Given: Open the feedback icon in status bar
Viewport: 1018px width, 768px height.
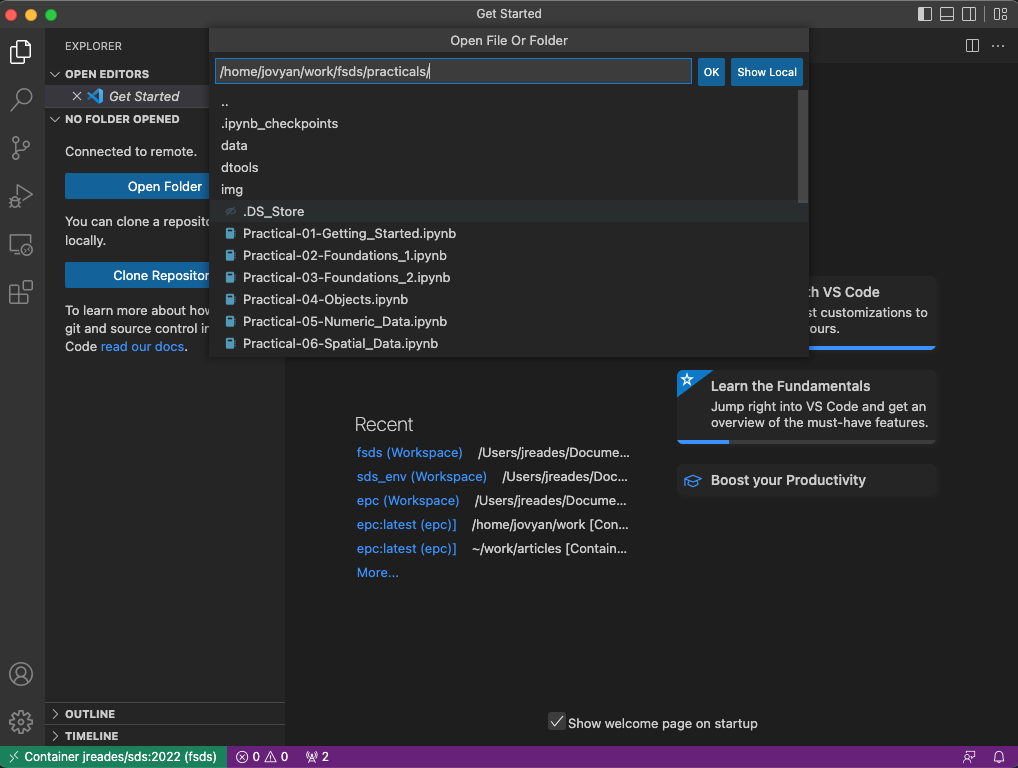Looking at the screenshot, I should [x=969, y=757].
